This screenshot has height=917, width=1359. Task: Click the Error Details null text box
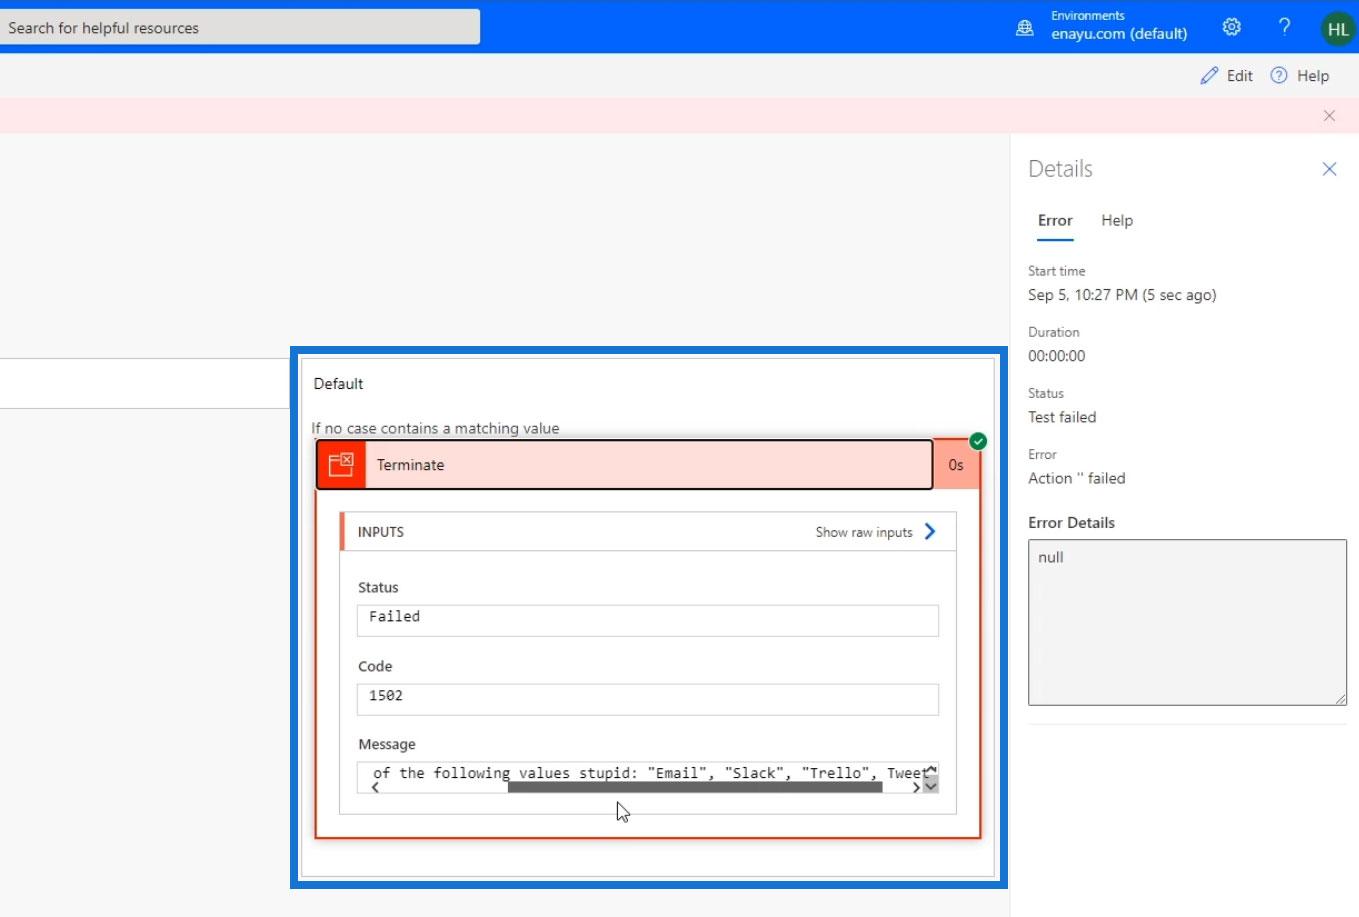pyautogui.click(x=1187, y=622)
